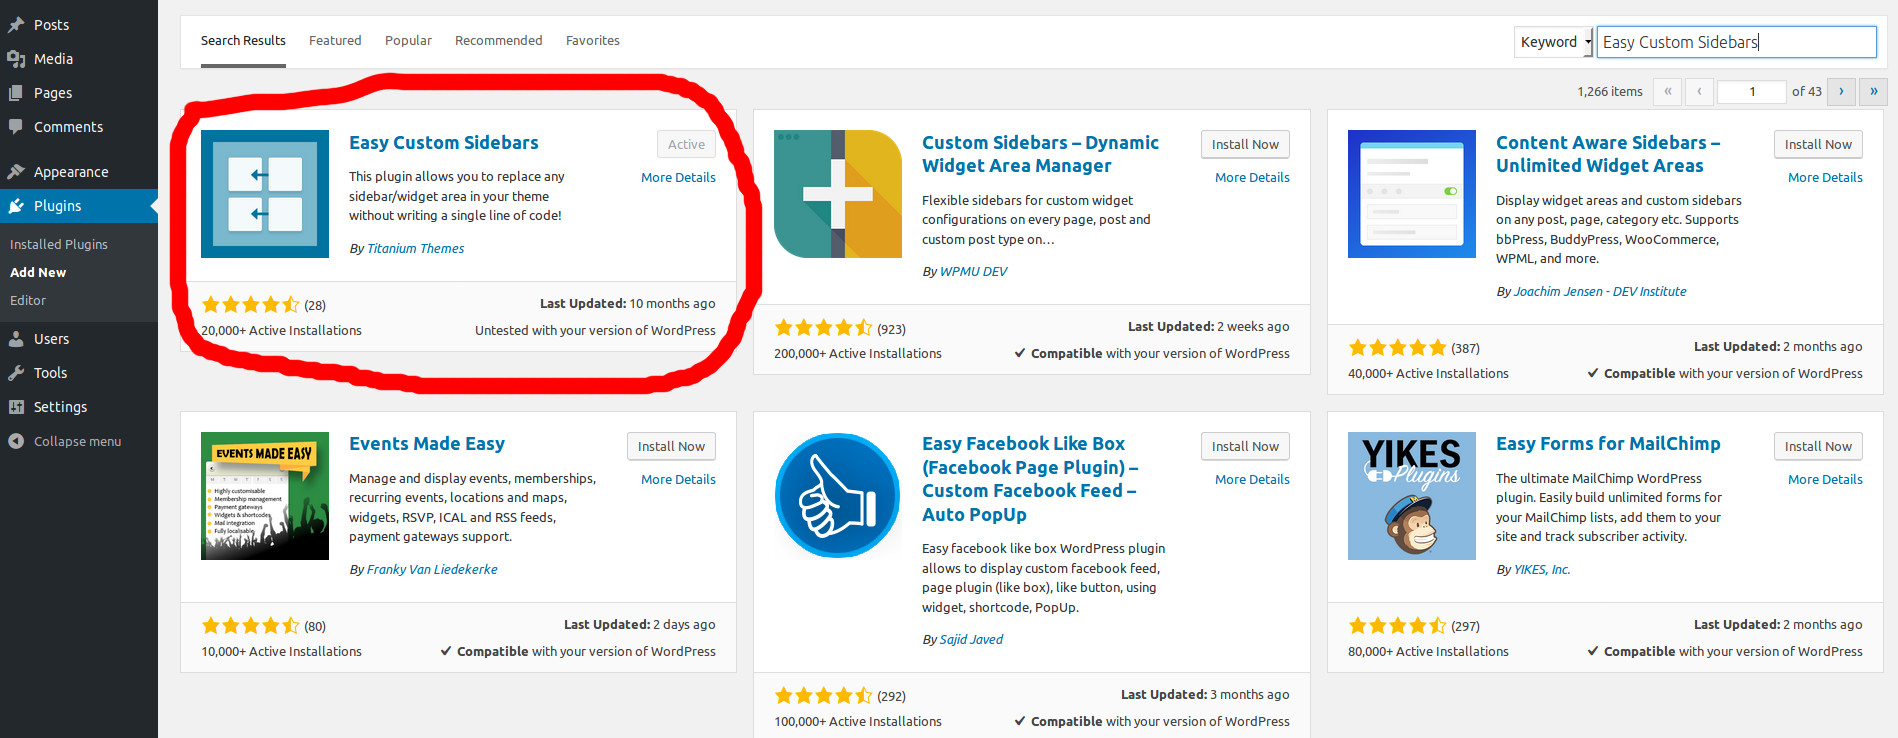The image size is (1898, 738).
Task: Open Installed Plugins submenu item
Action: coord(59,244)
